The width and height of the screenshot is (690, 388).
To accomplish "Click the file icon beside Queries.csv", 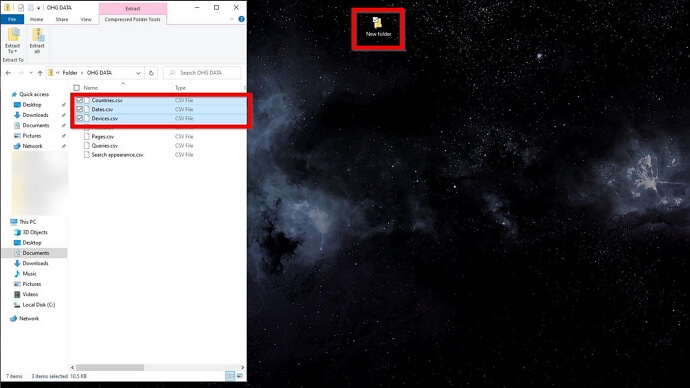I will [x=87, y=146].
